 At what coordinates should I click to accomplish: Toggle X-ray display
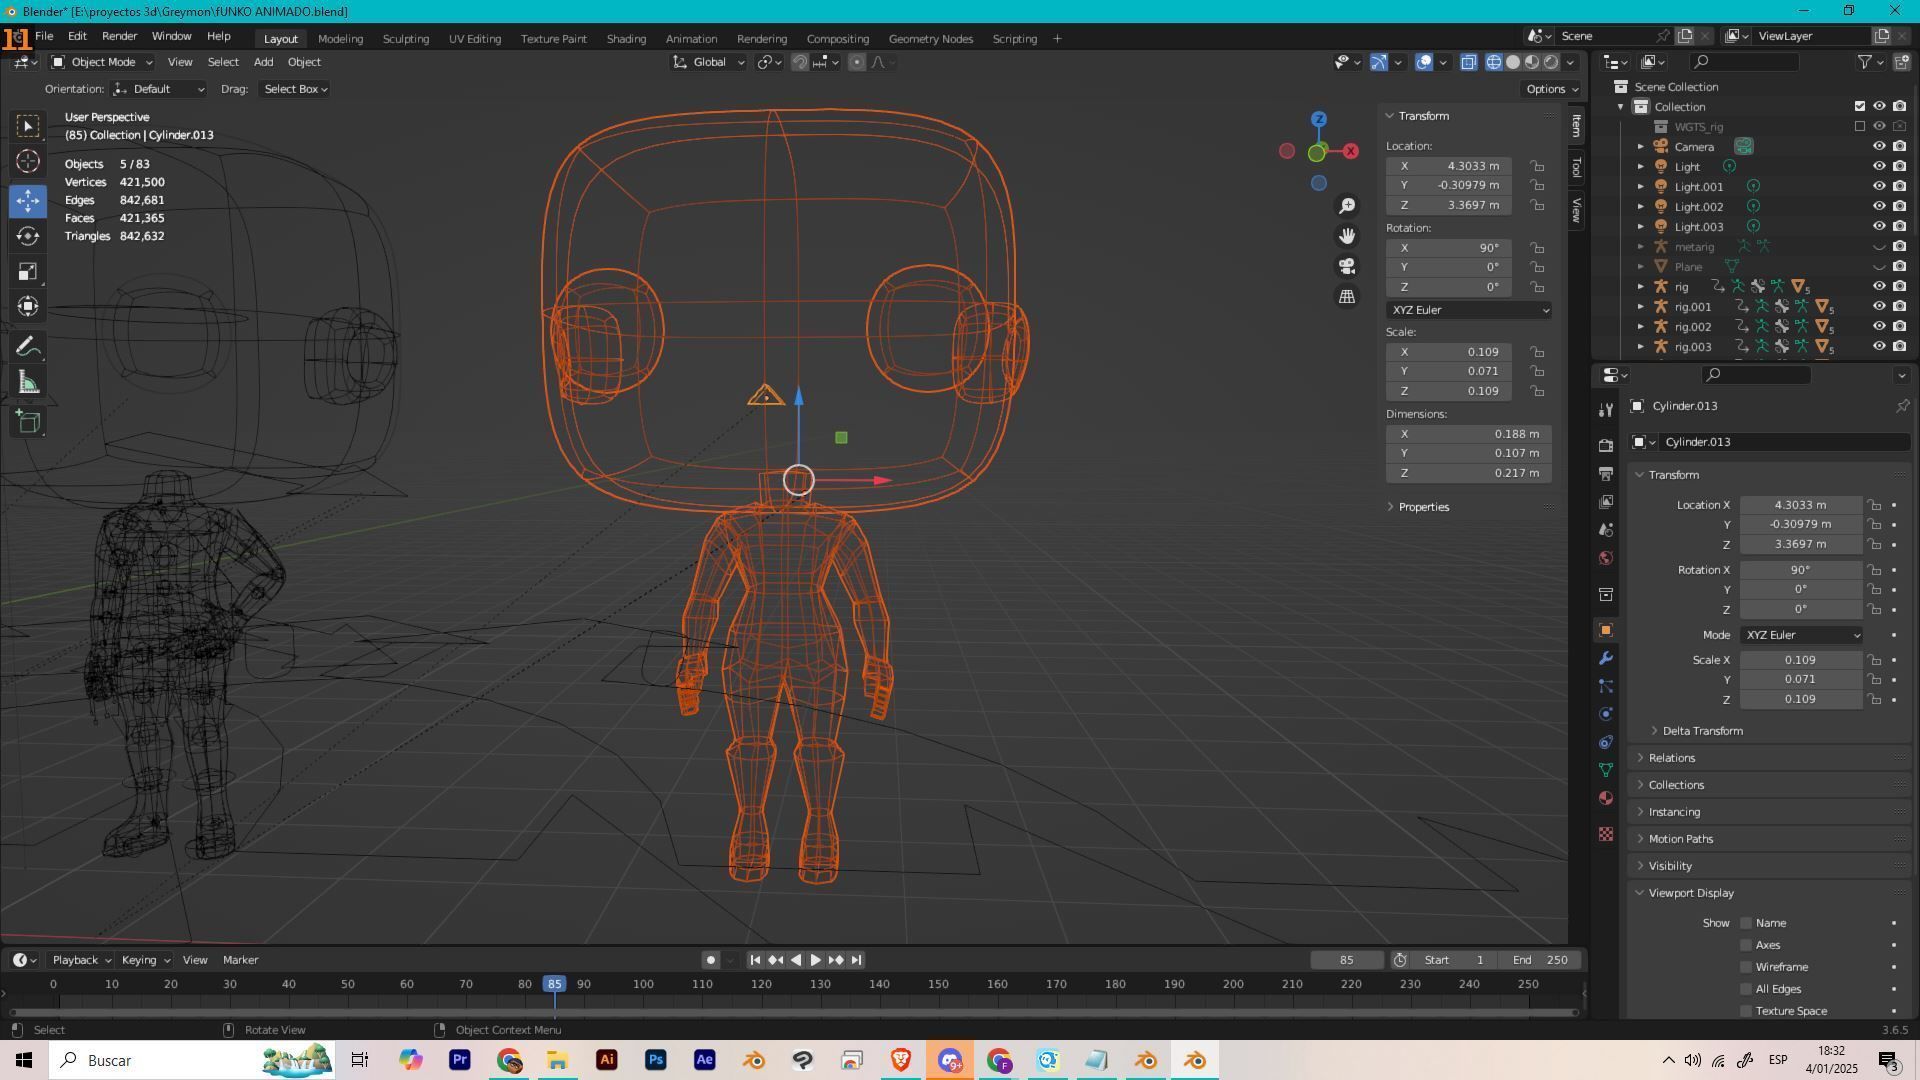1468,62
